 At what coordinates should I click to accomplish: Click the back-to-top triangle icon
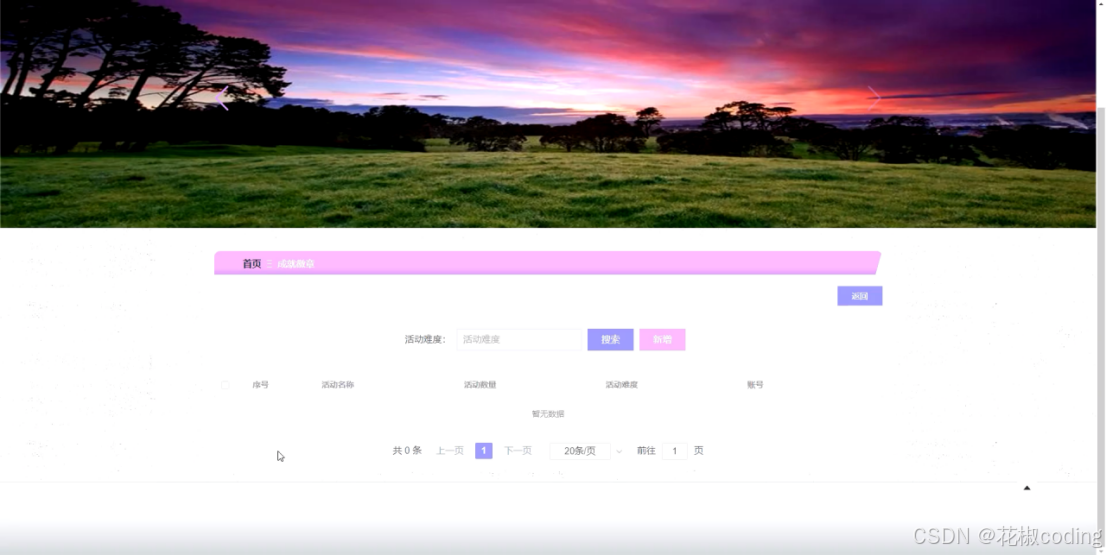[1027, 488]
